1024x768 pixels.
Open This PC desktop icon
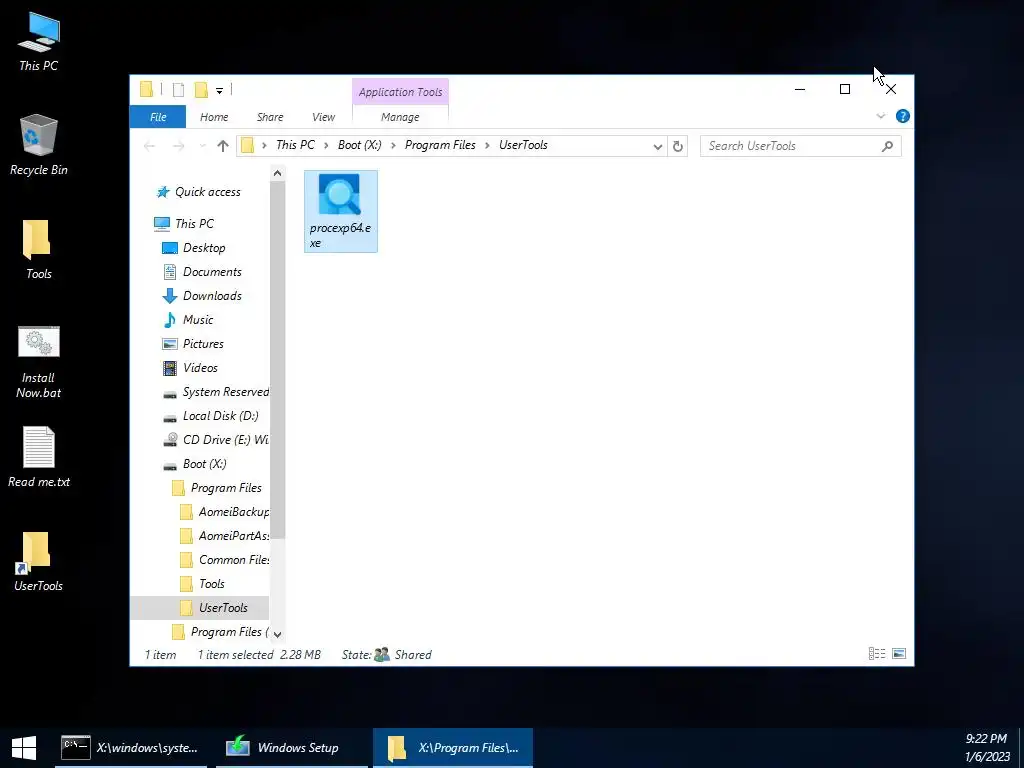(x=39, y=42)
